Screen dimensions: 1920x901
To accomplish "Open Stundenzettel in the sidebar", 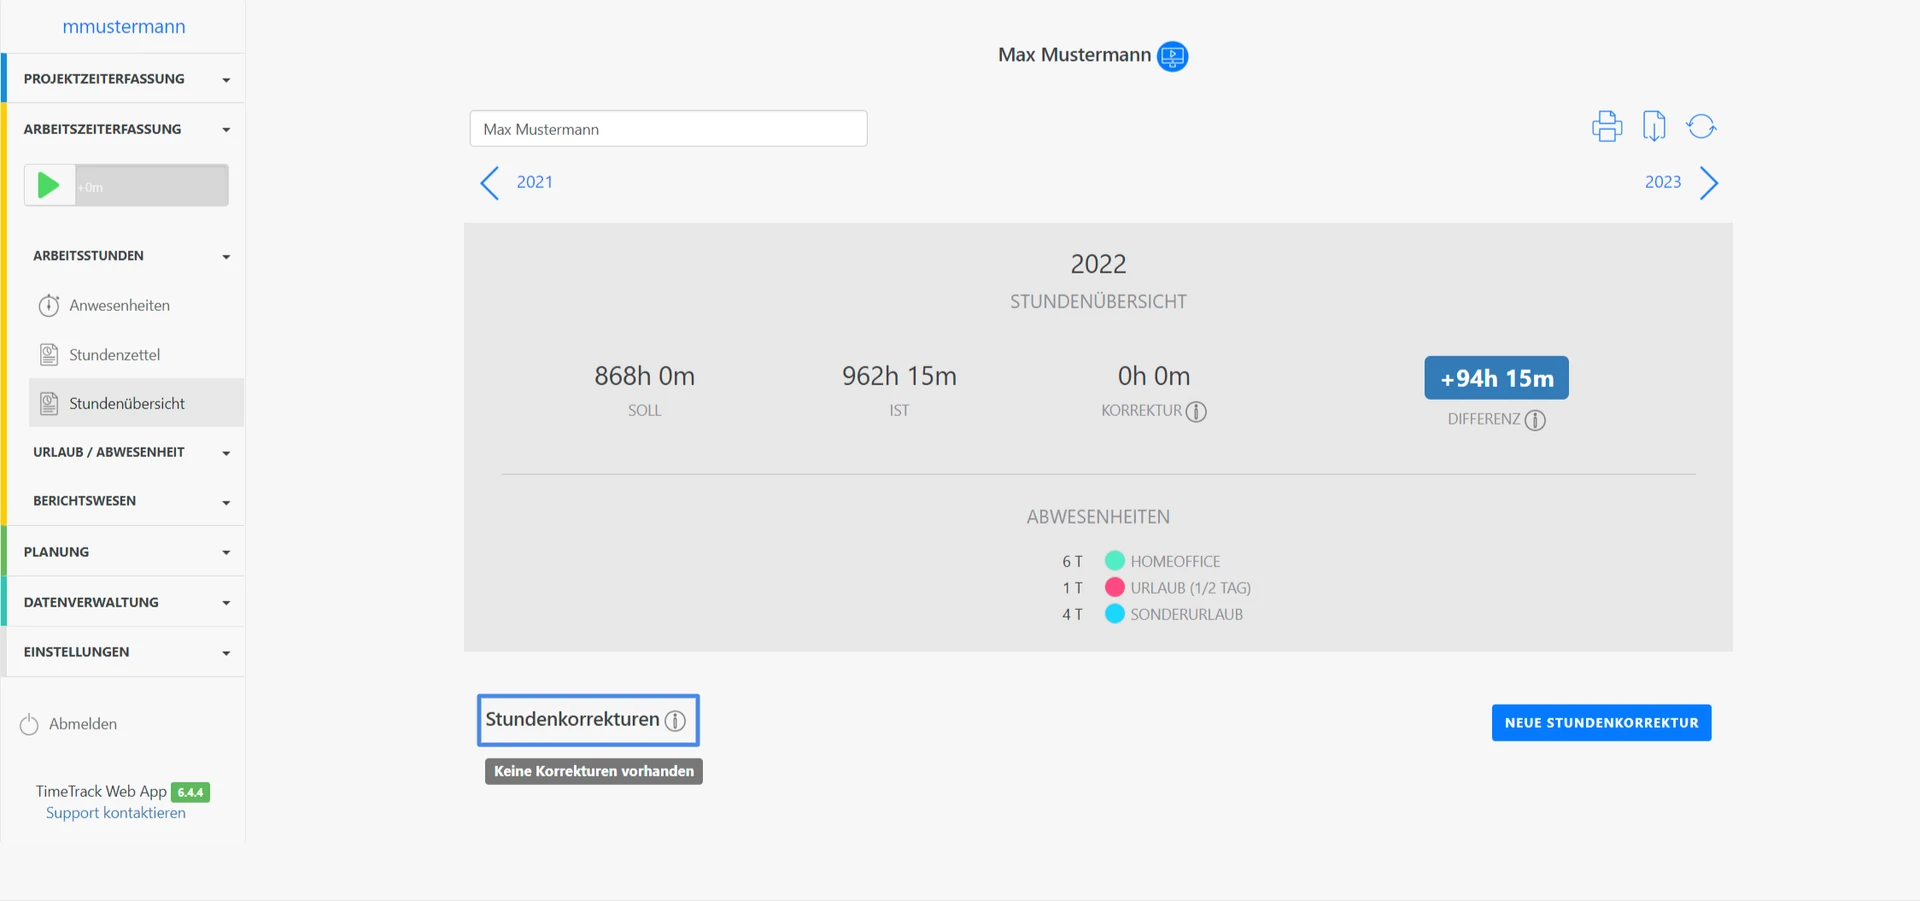I will point(114,354).
